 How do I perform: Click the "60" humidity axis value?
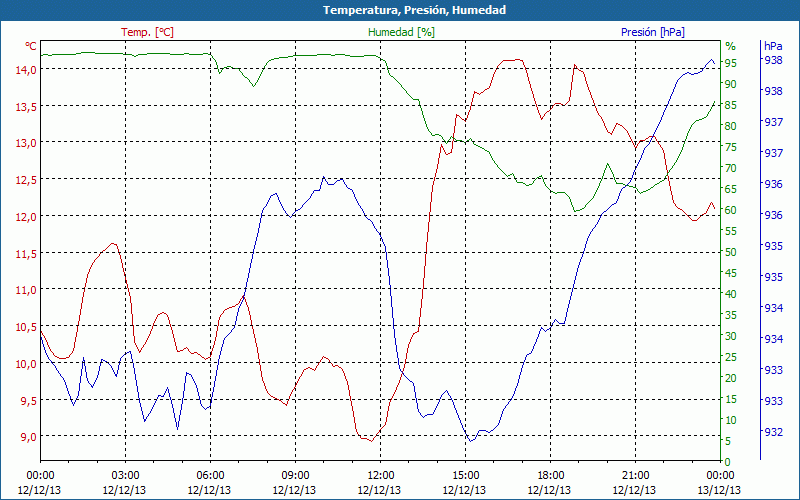pos(731,210)
